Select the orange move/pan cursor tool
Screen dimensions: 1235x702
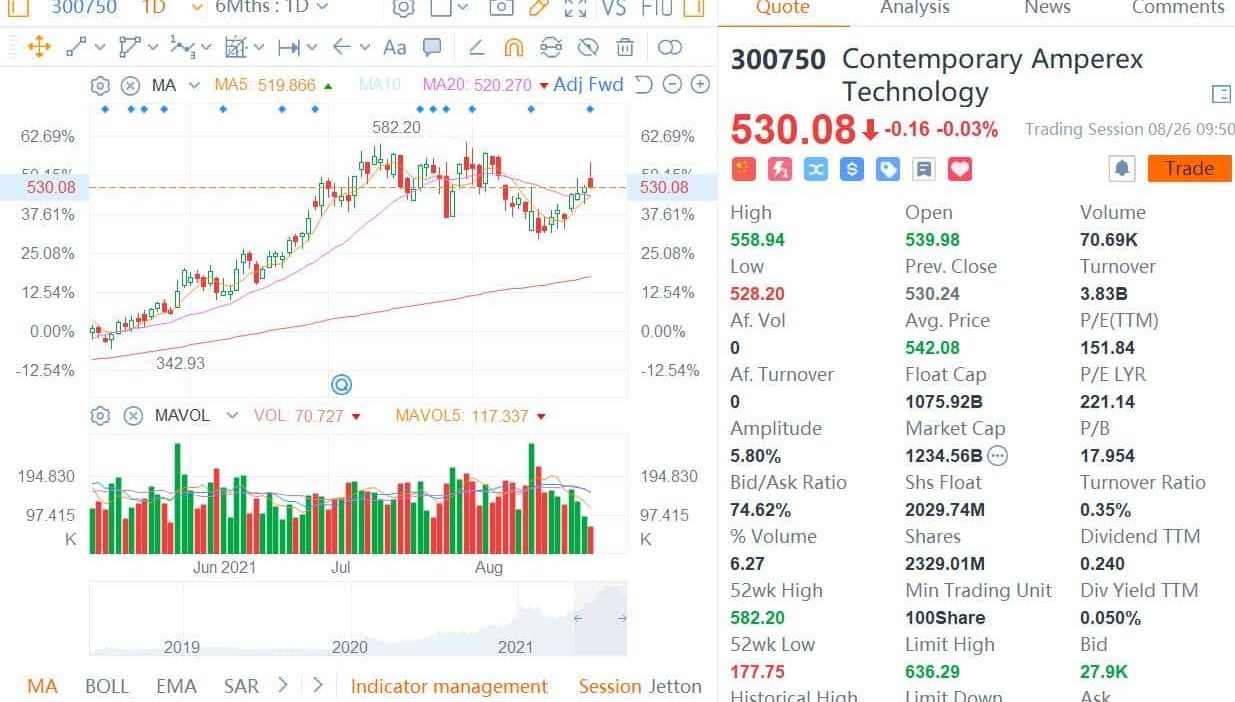click(x=39, y=47)
